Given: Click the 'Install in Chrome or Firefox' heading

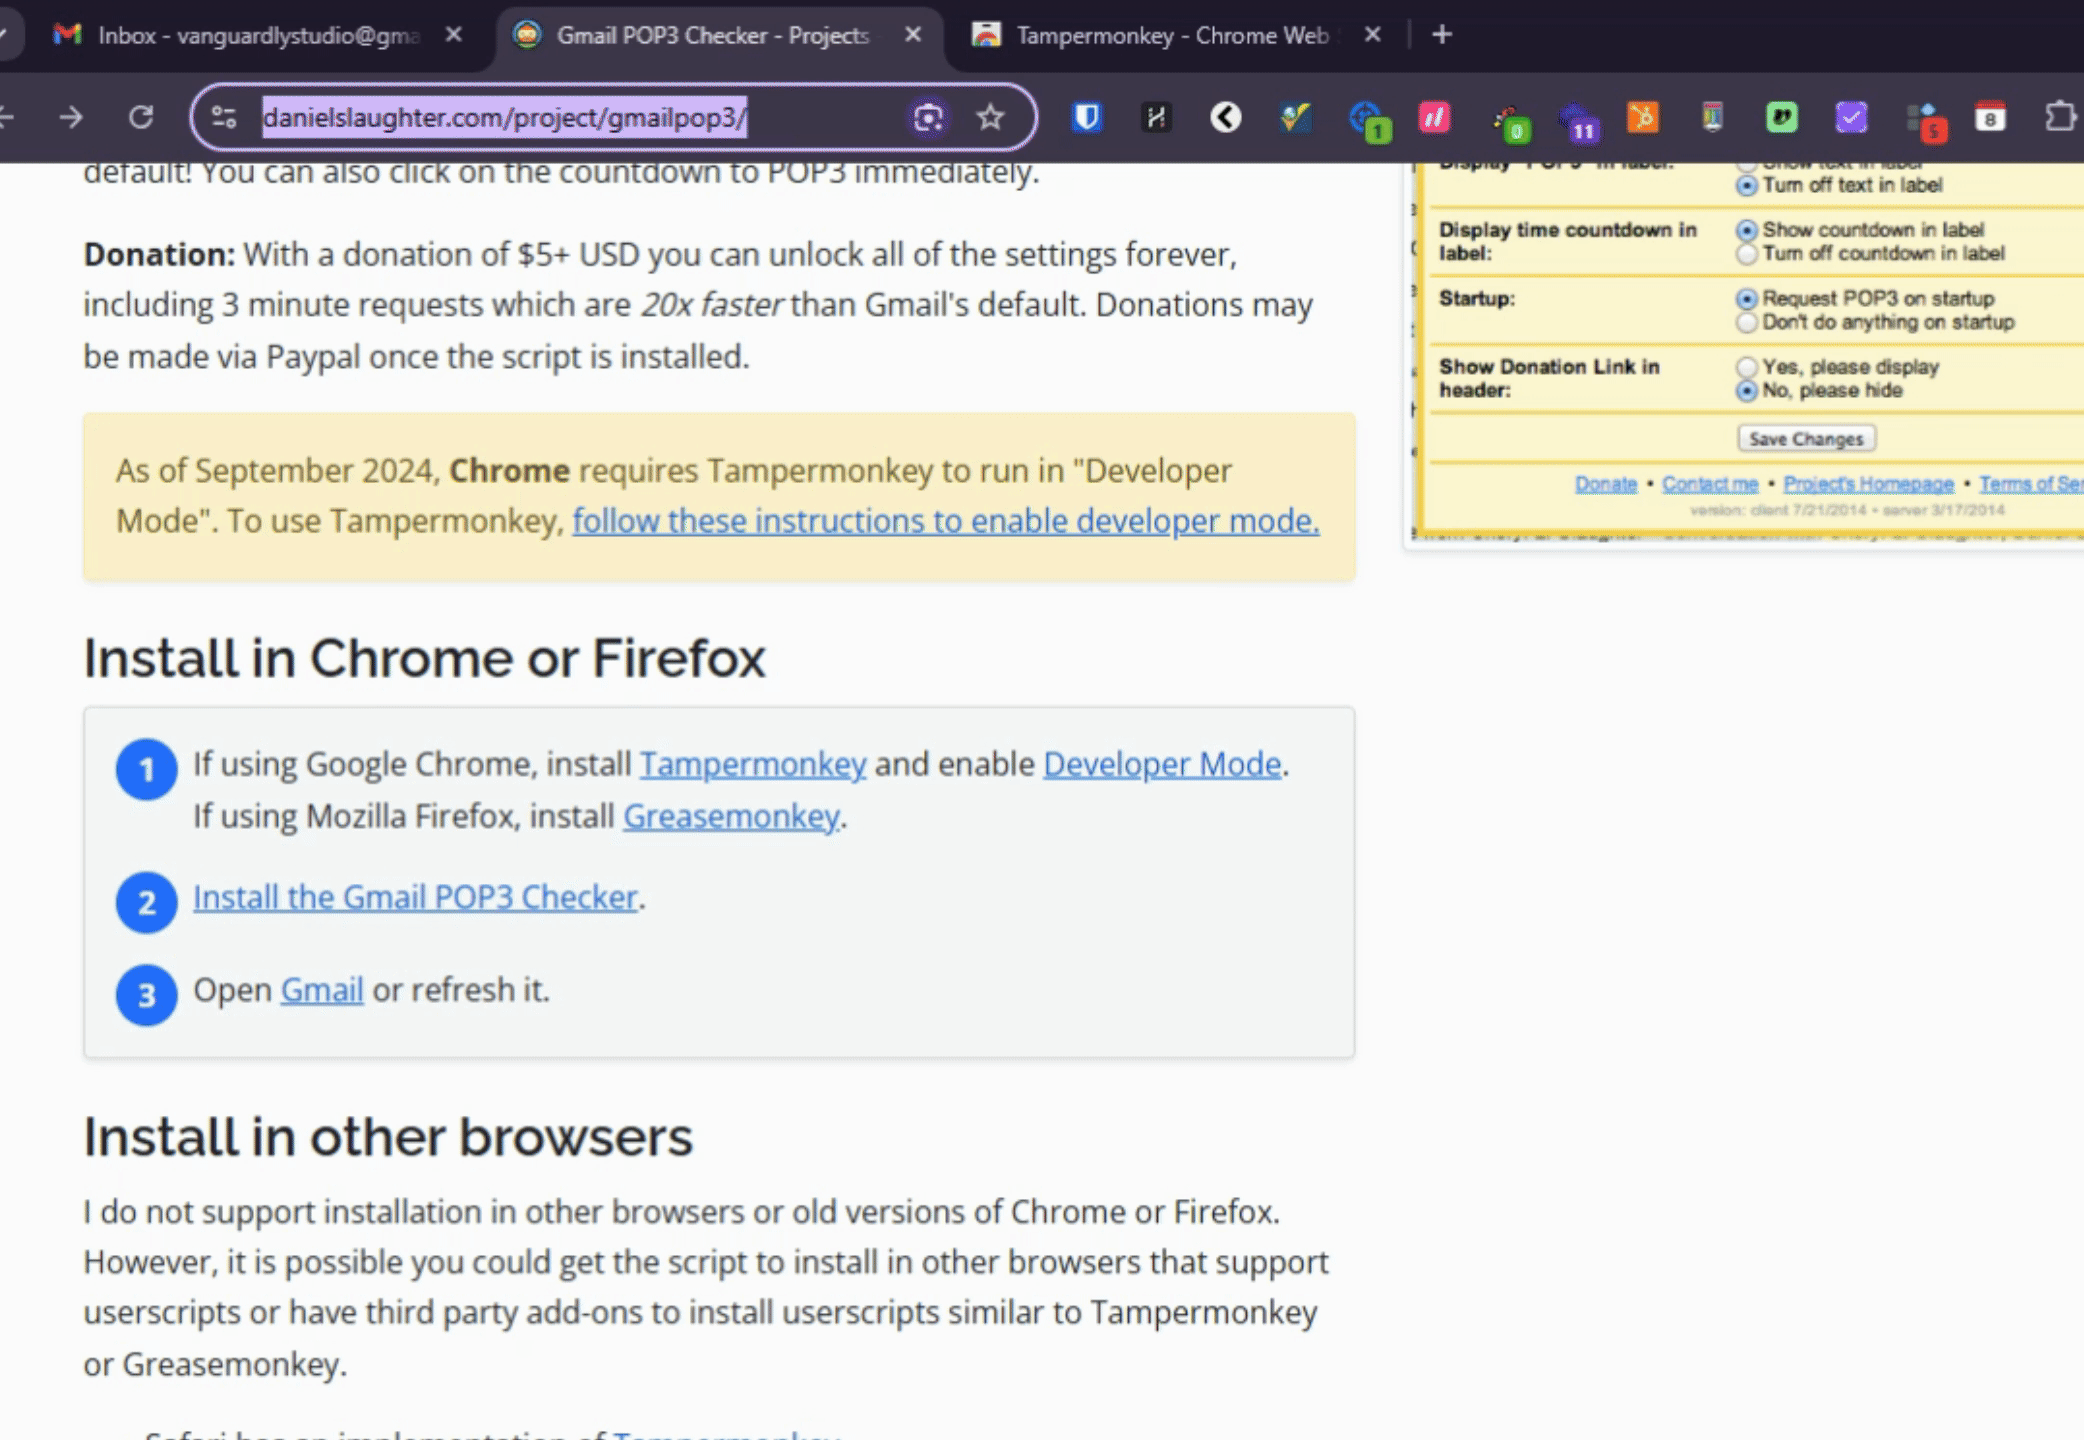Looking at the screenshot, I should pyautogui.click(x=424, y=658).
